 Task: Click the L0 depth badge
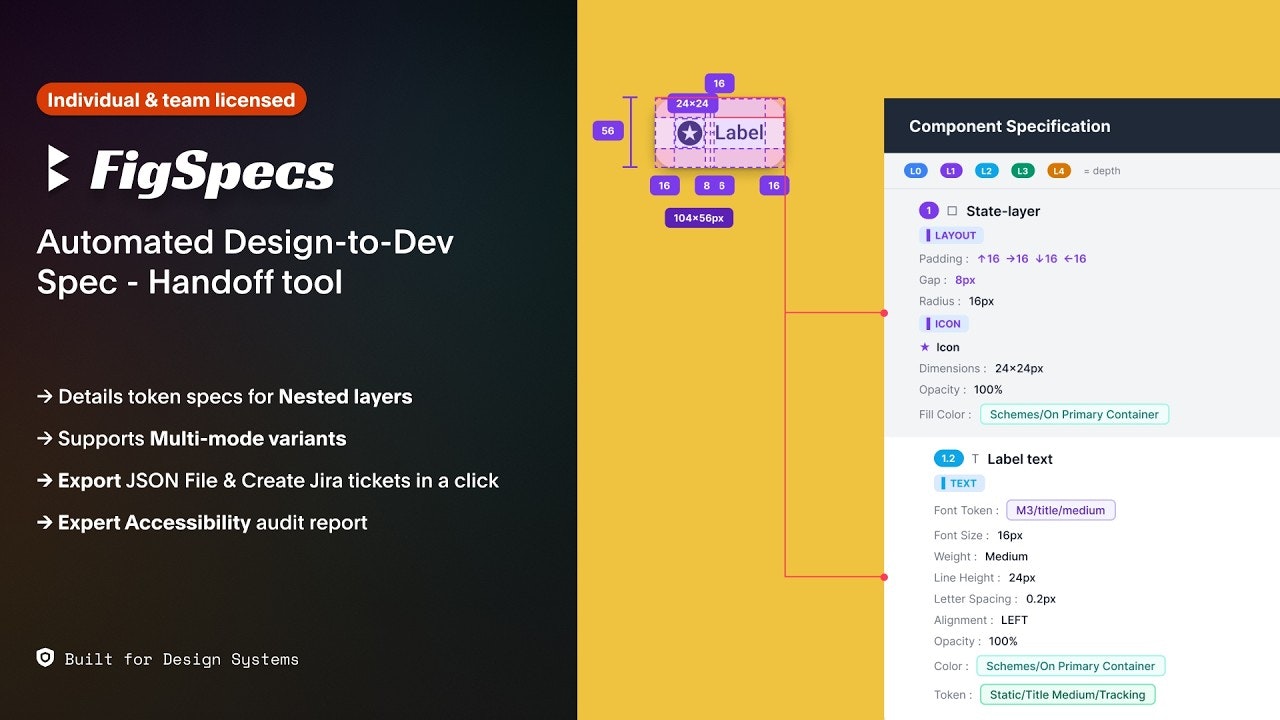tap(915, 171)
